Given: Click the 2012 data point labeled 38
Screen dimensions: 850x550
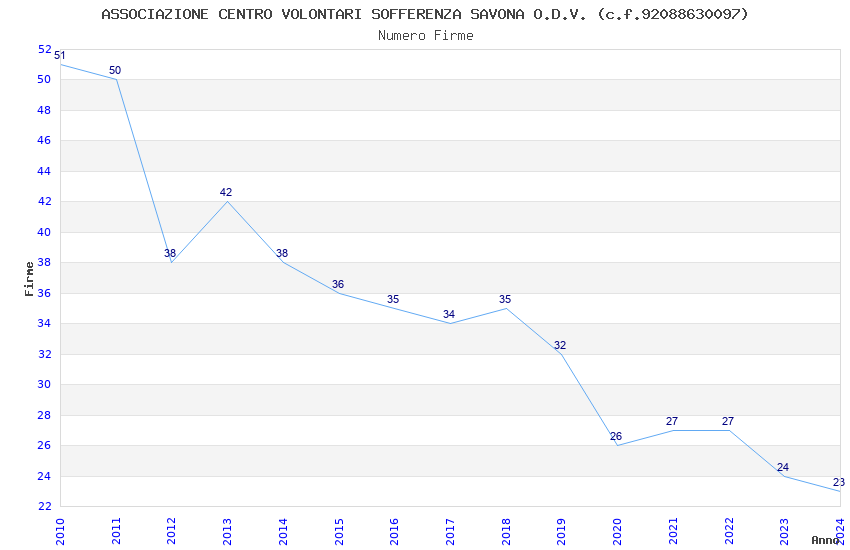Looking at the screenshot, I should [x=172, y=262].
